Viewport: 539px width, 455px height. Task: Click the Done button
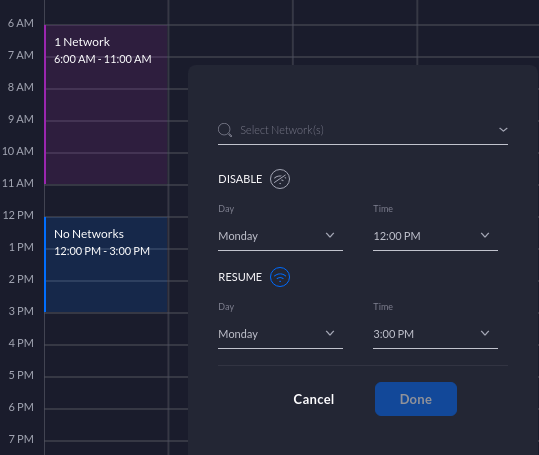point(416,399)
